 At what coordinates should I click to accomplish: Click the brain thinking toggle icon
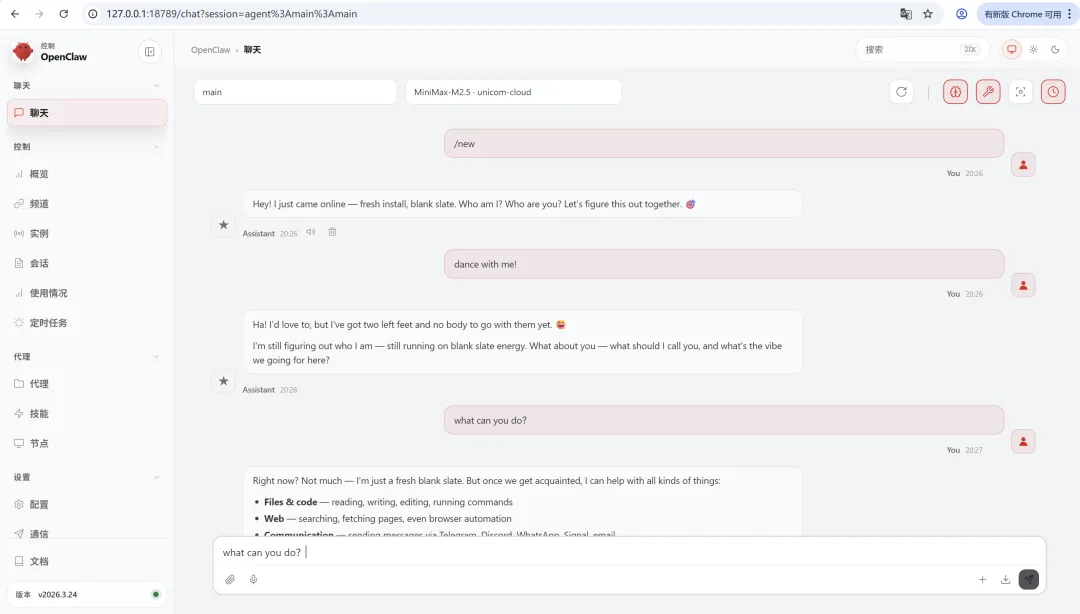point(955,92)
